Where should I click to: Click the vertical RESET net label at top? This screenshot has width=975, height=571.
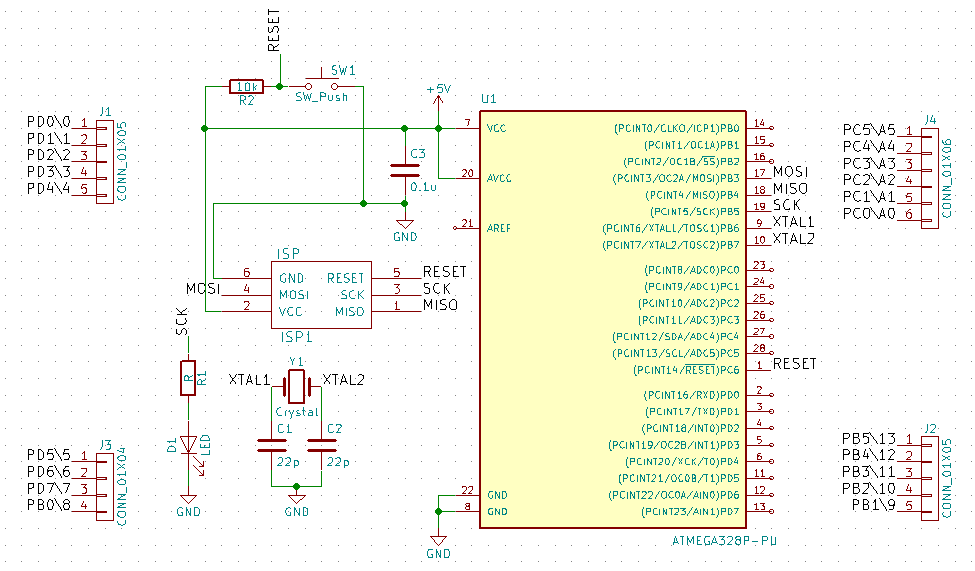point(274,30)
